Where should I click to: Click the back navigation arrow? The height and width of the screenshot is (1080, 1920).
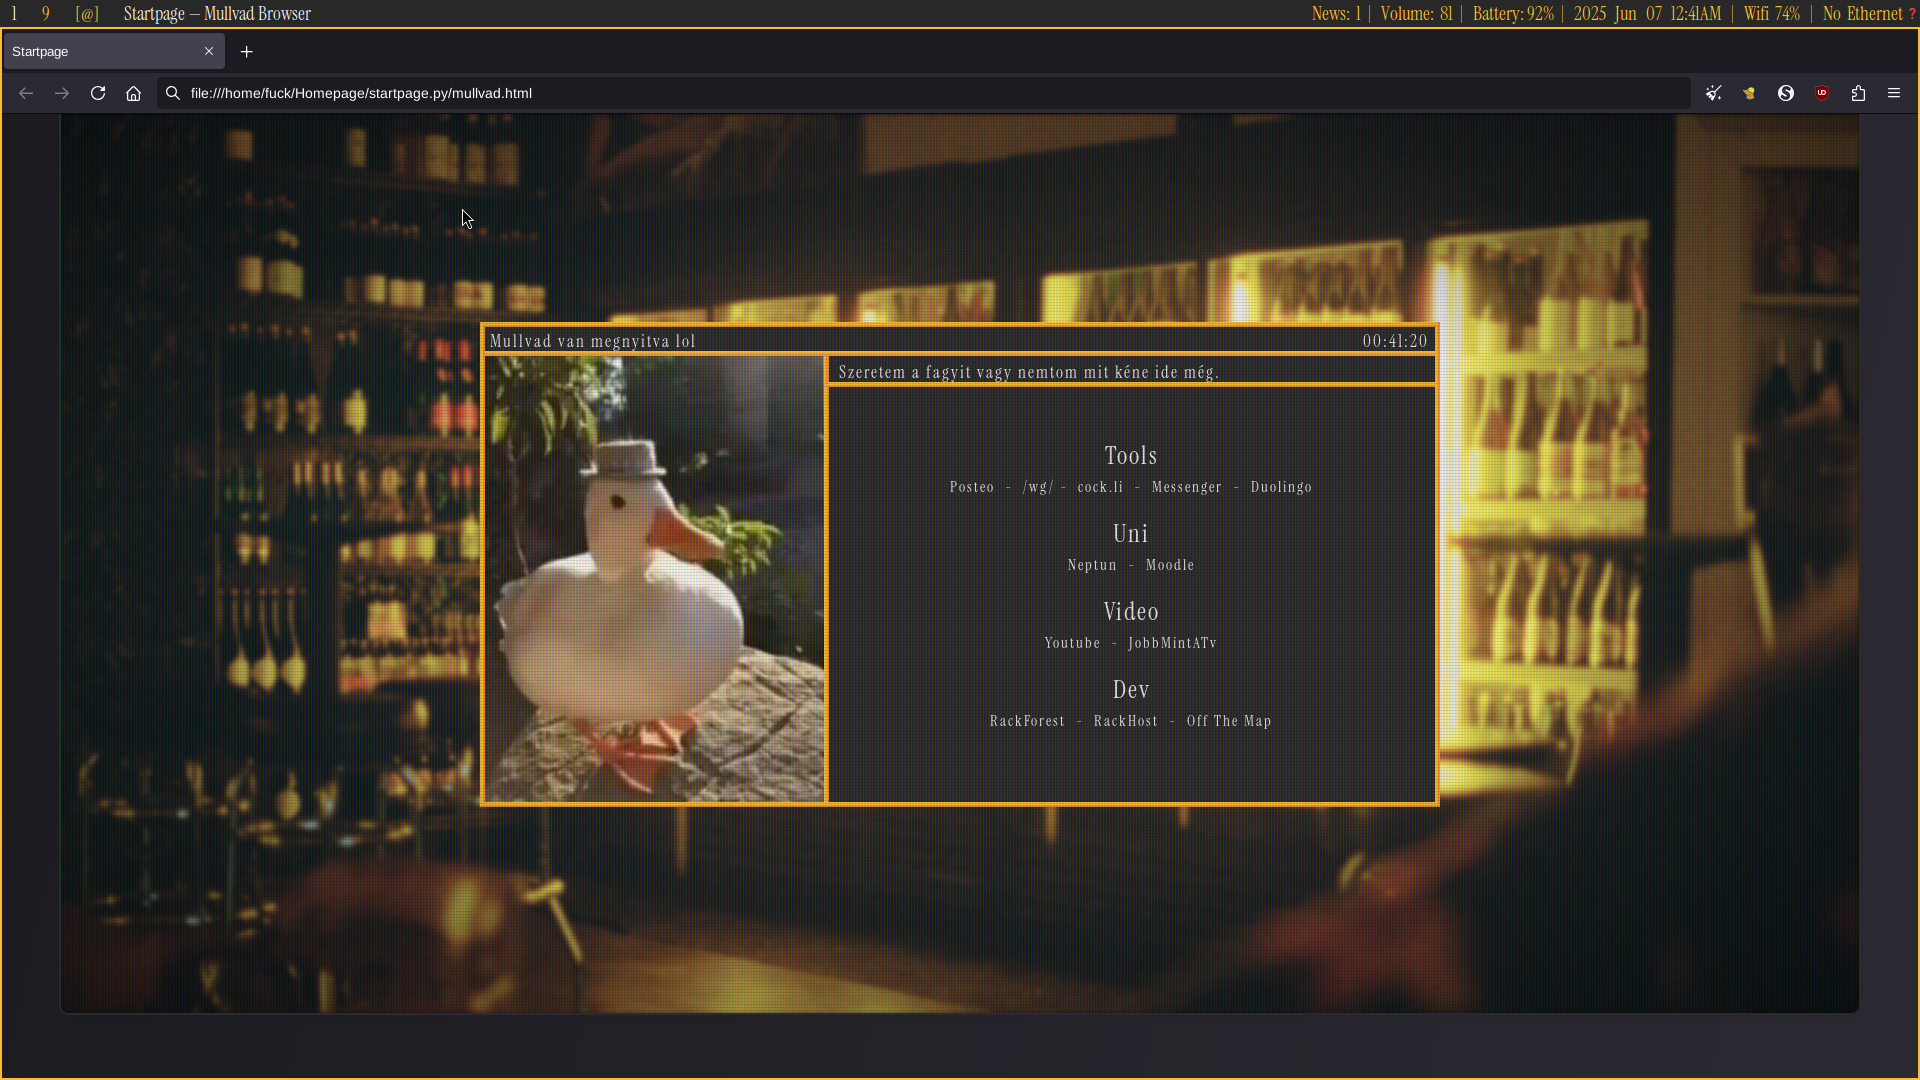26,93
